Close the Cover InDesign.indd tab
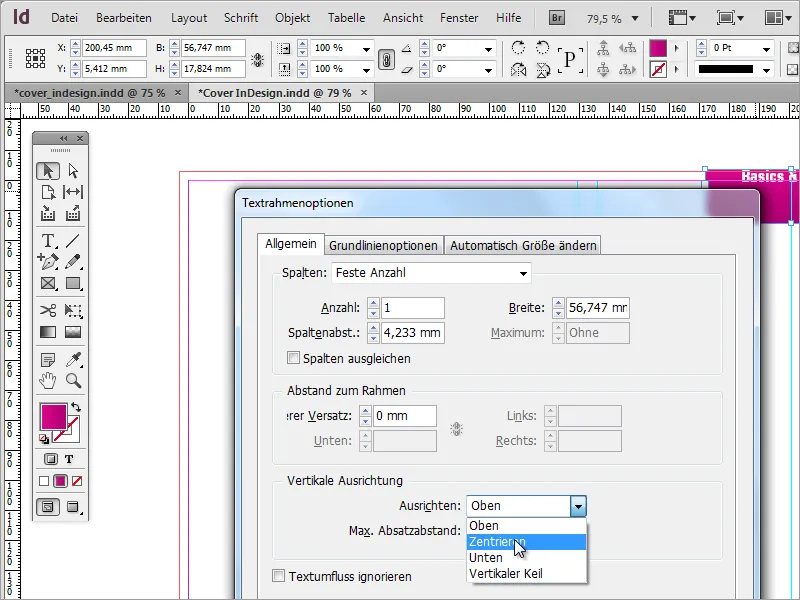 point(364,92)
